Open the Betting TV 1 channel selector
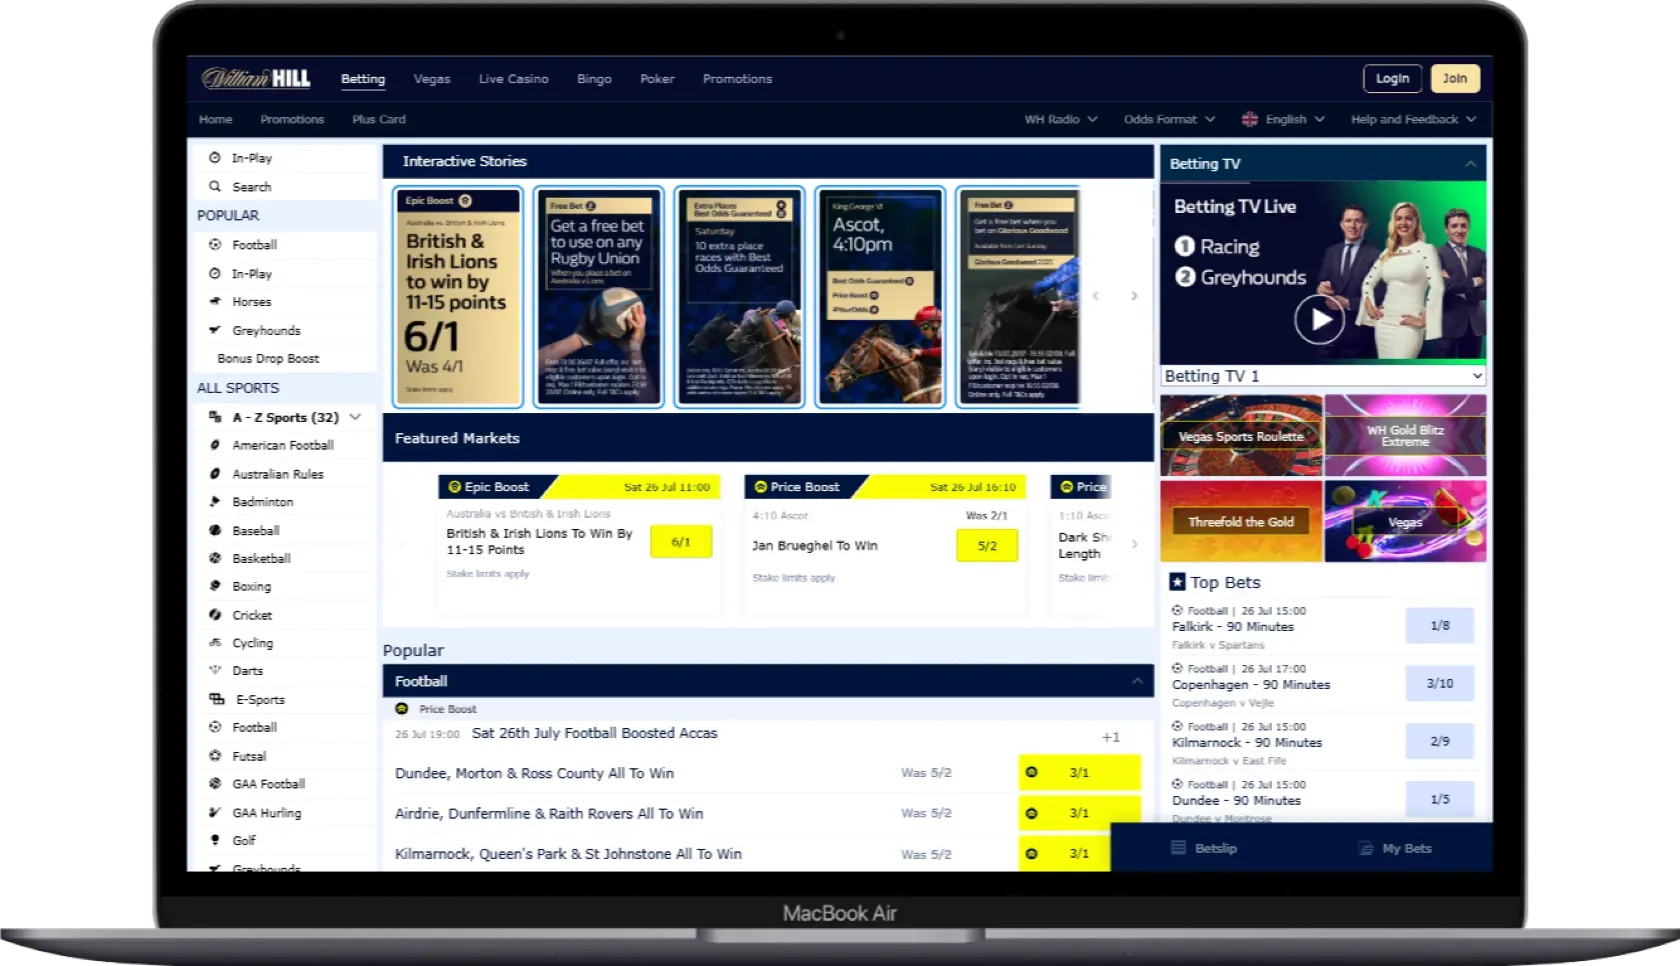 1323,376
